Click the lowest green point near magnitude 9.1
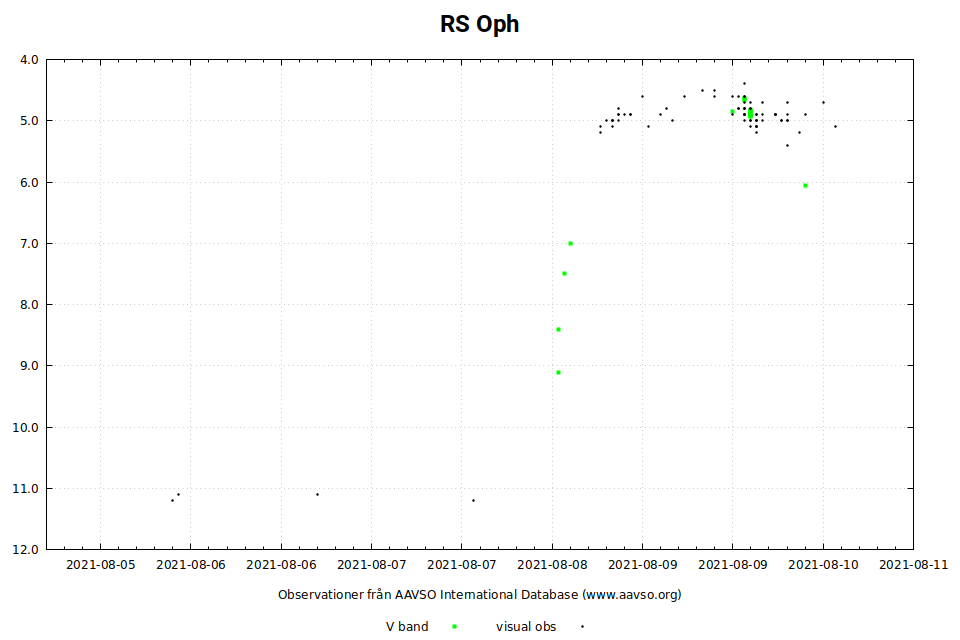The image size is (960, 640). coord(558,372)
